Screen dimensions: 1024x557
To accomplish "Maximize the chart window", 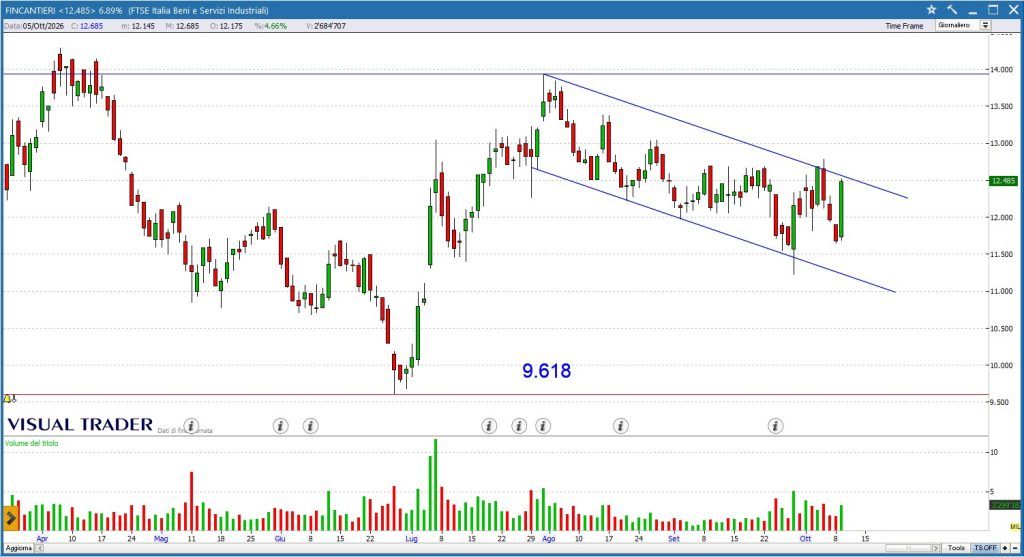I will point(993,9).
